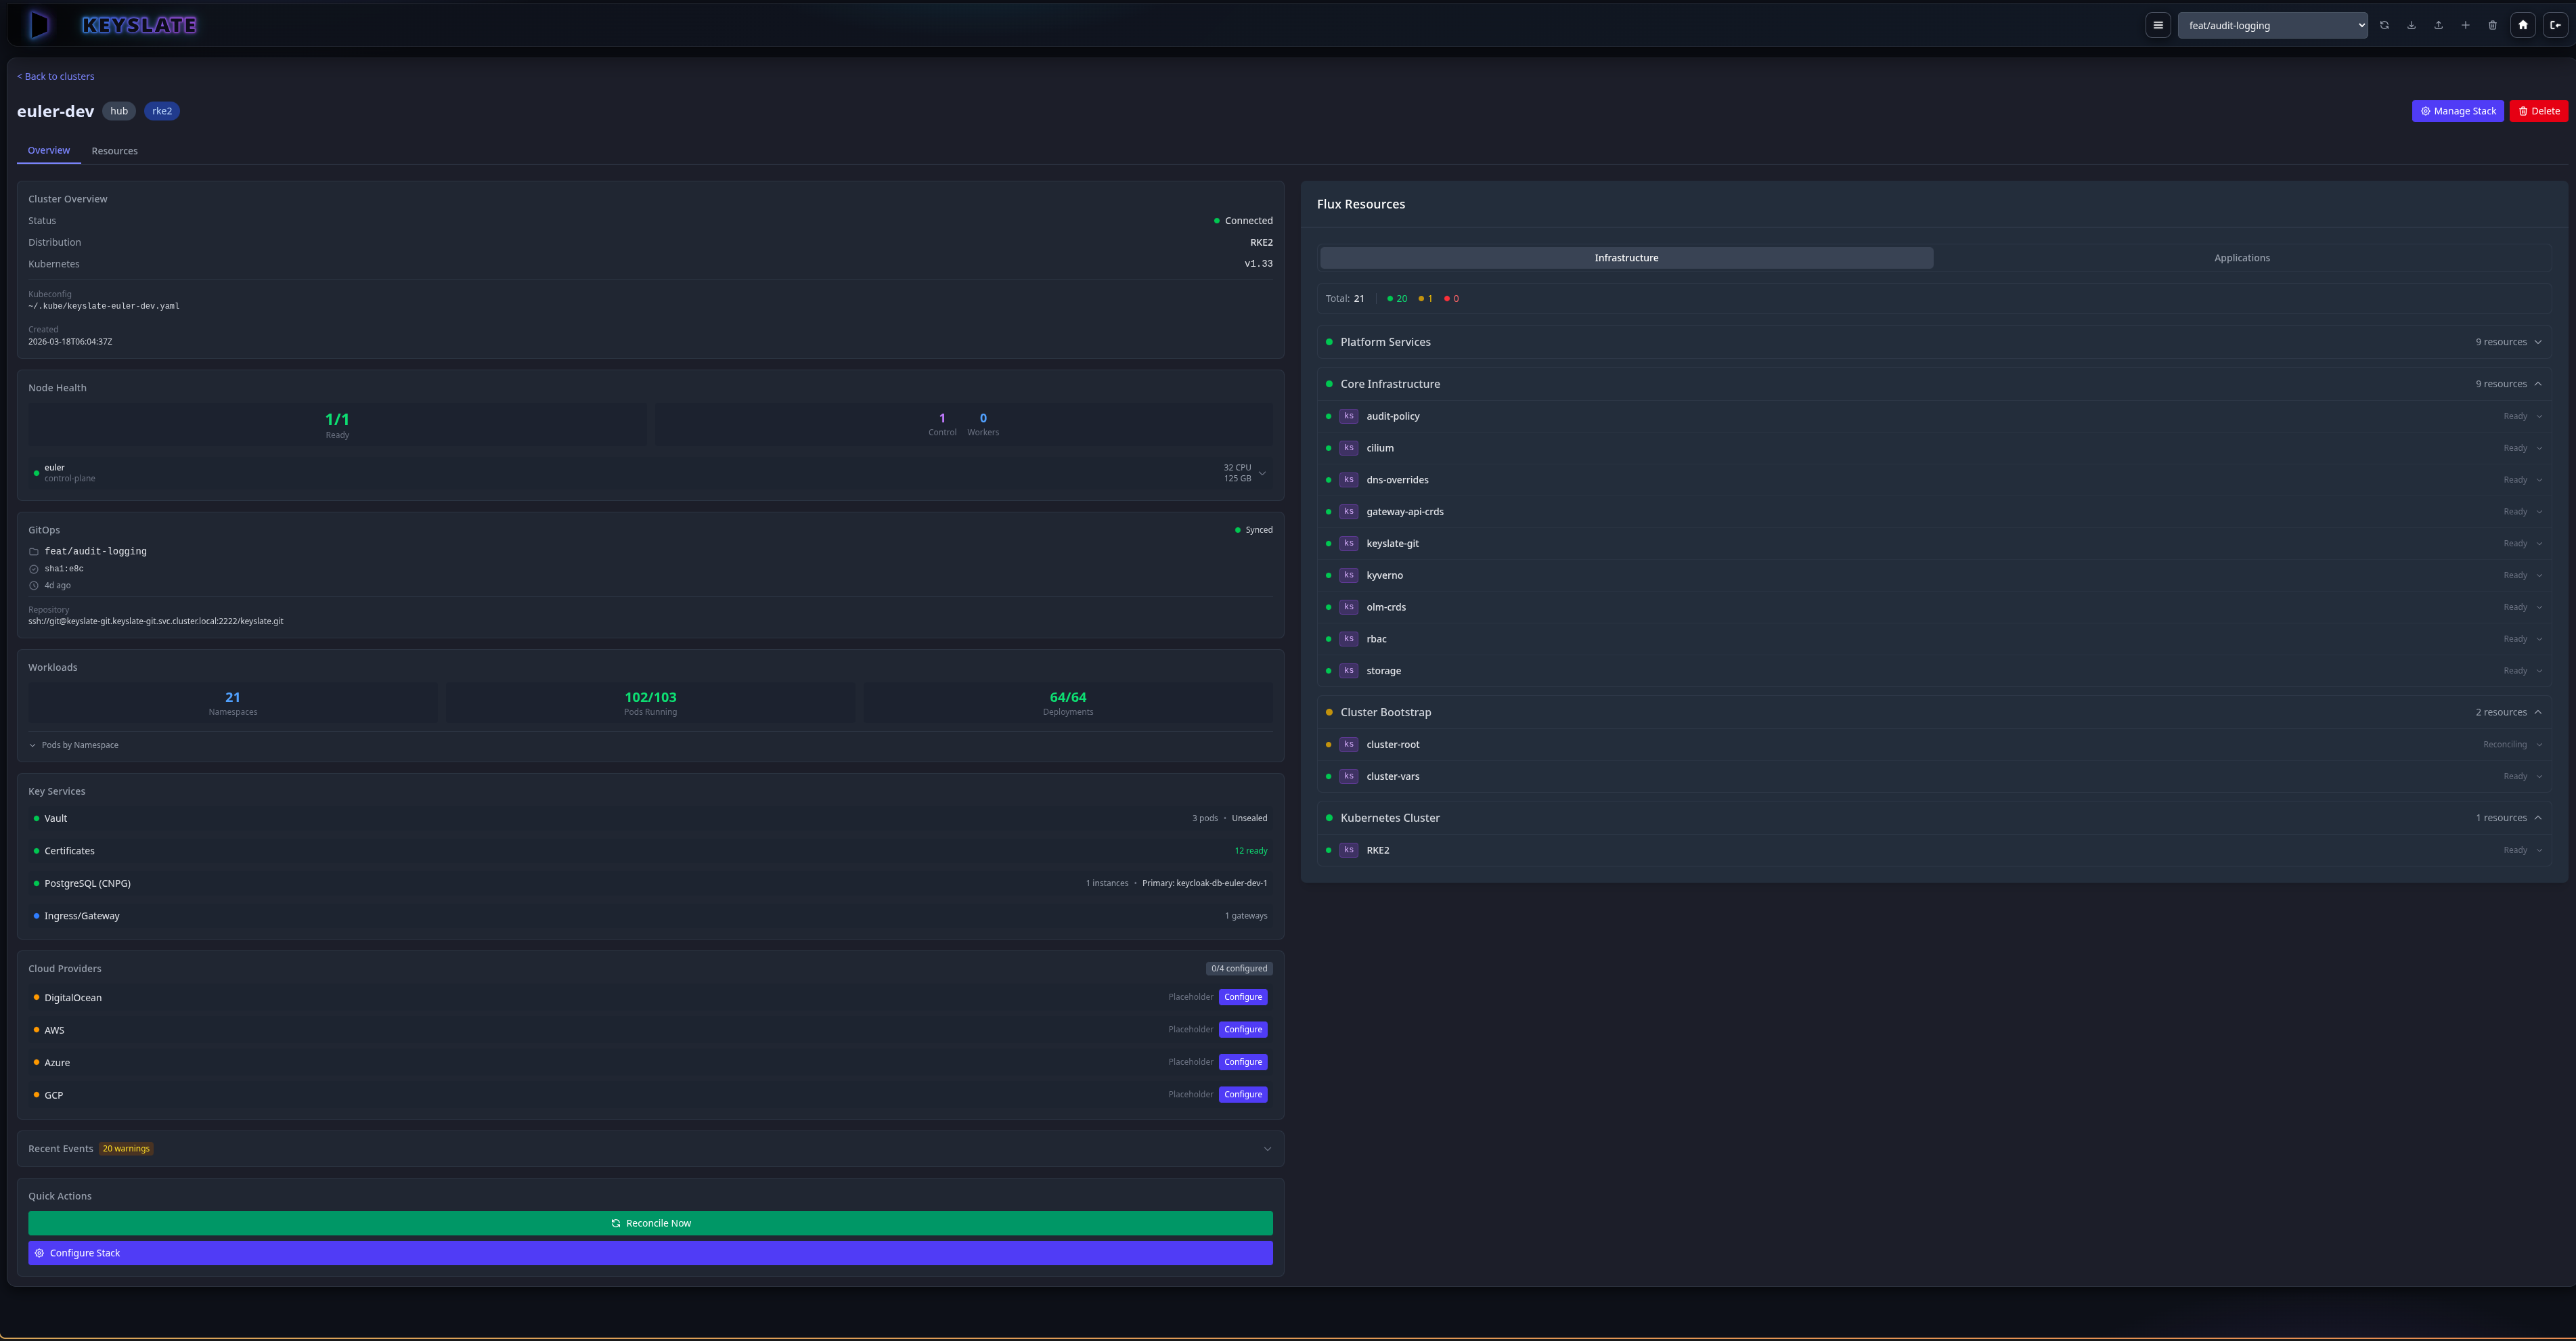2576x1341 pixels.
Task: Expand the cilium row chevron
Action: pos(2539,448)
